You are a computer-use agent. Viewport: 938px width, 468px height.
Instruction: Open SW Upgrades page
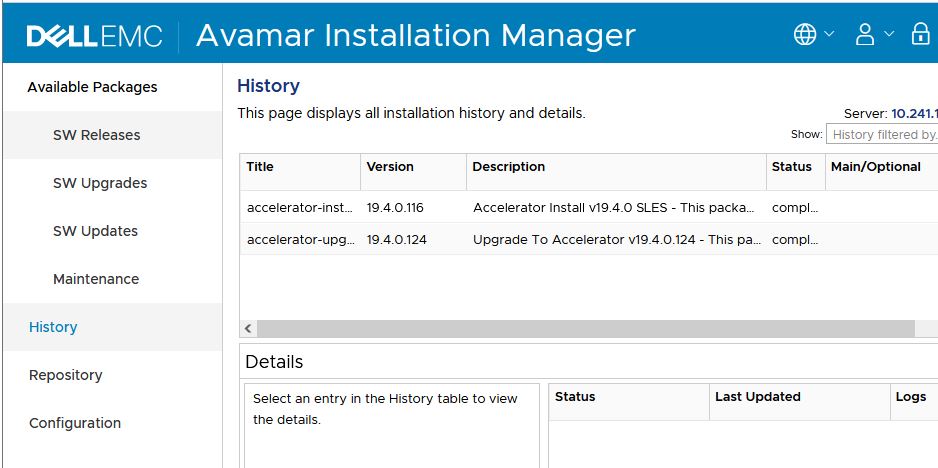point(100,183)
